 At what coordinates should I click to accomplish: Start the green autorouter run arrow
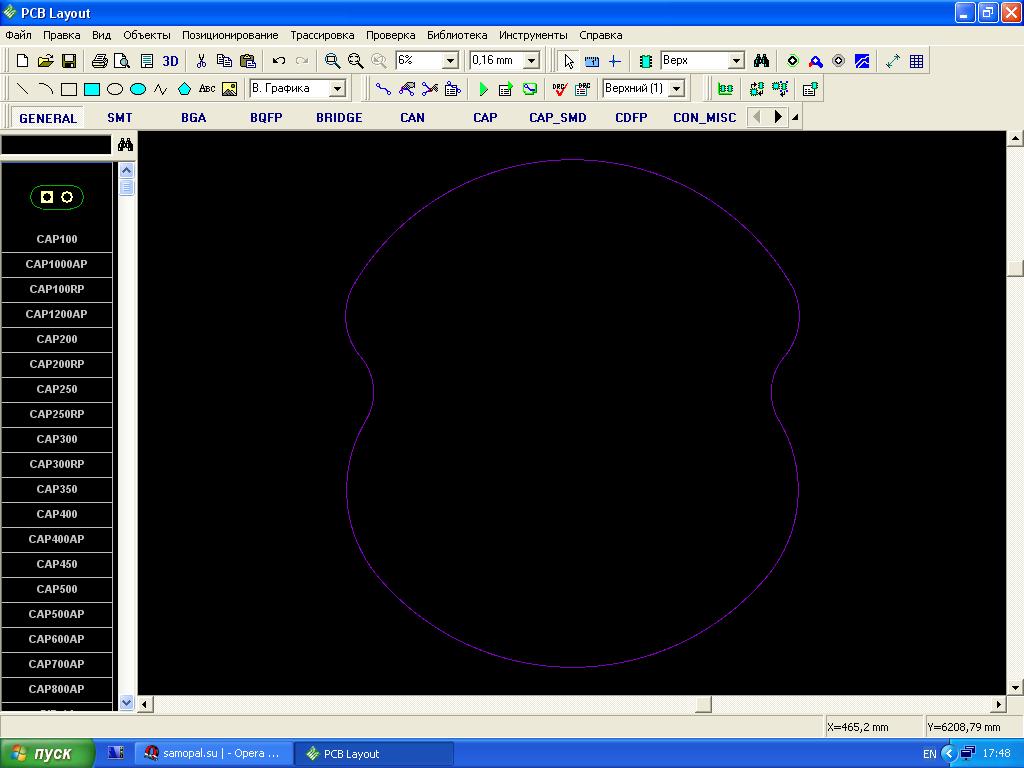pyautogui.click(x=483, y=89)
